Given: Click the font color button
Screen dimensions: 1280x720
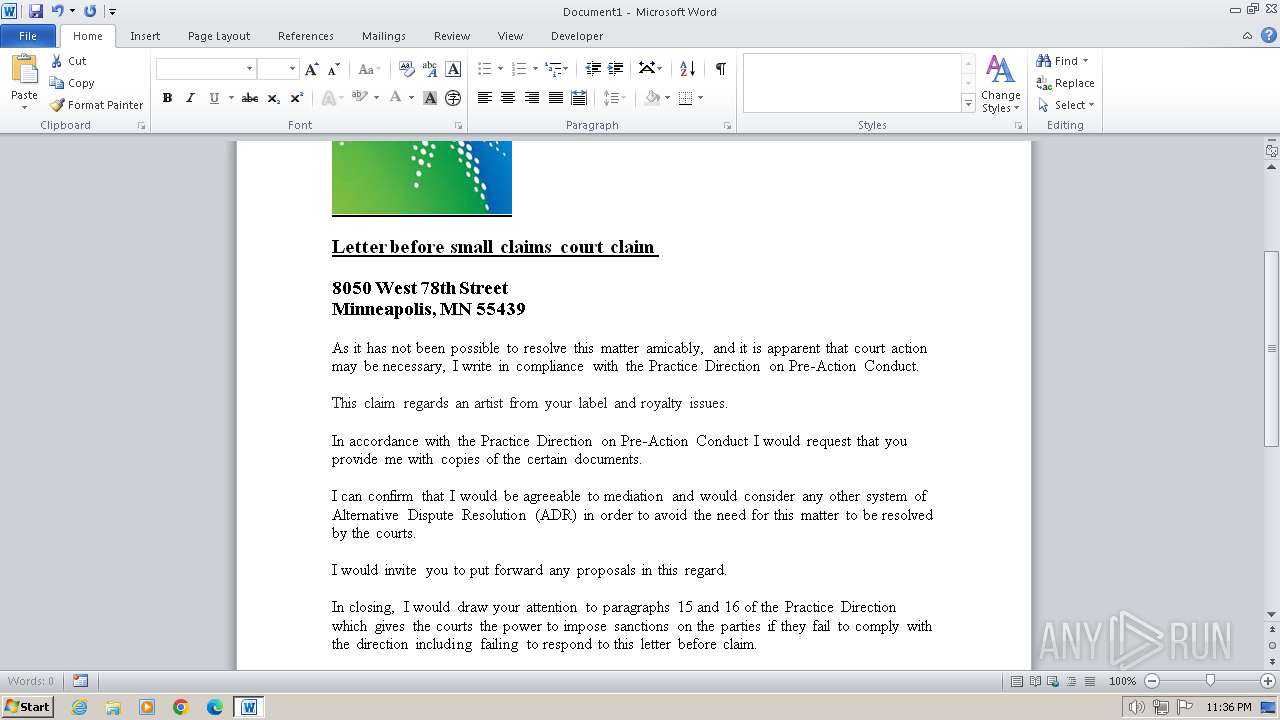Looking at the screenshot, I should click(x=396, y=98).
